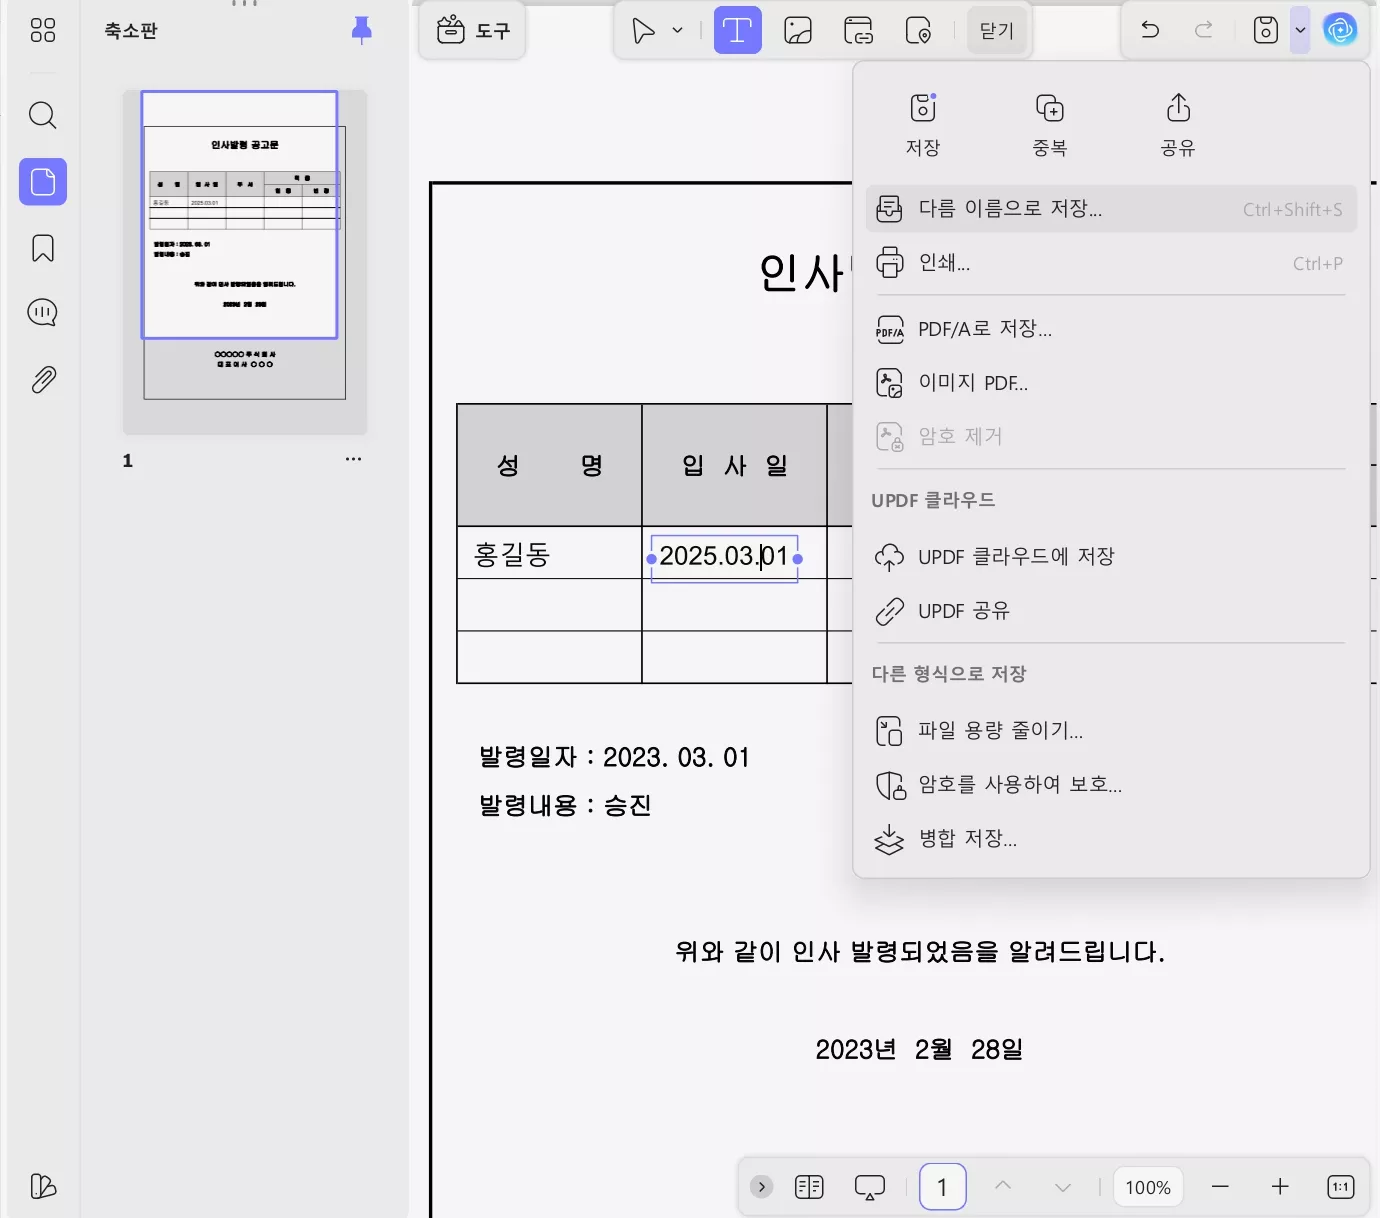Select the image editing tool
Screen dimensions: 1380x1218
(x=798, y=30)
